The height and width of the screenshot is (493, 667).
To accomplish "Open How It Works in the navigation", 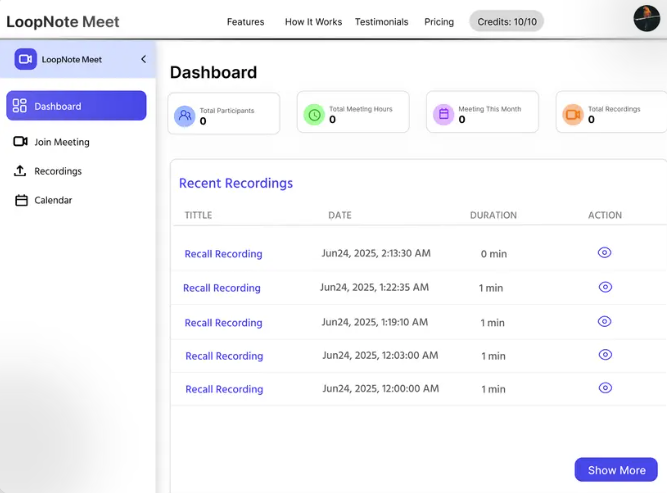I will point(314,22).
